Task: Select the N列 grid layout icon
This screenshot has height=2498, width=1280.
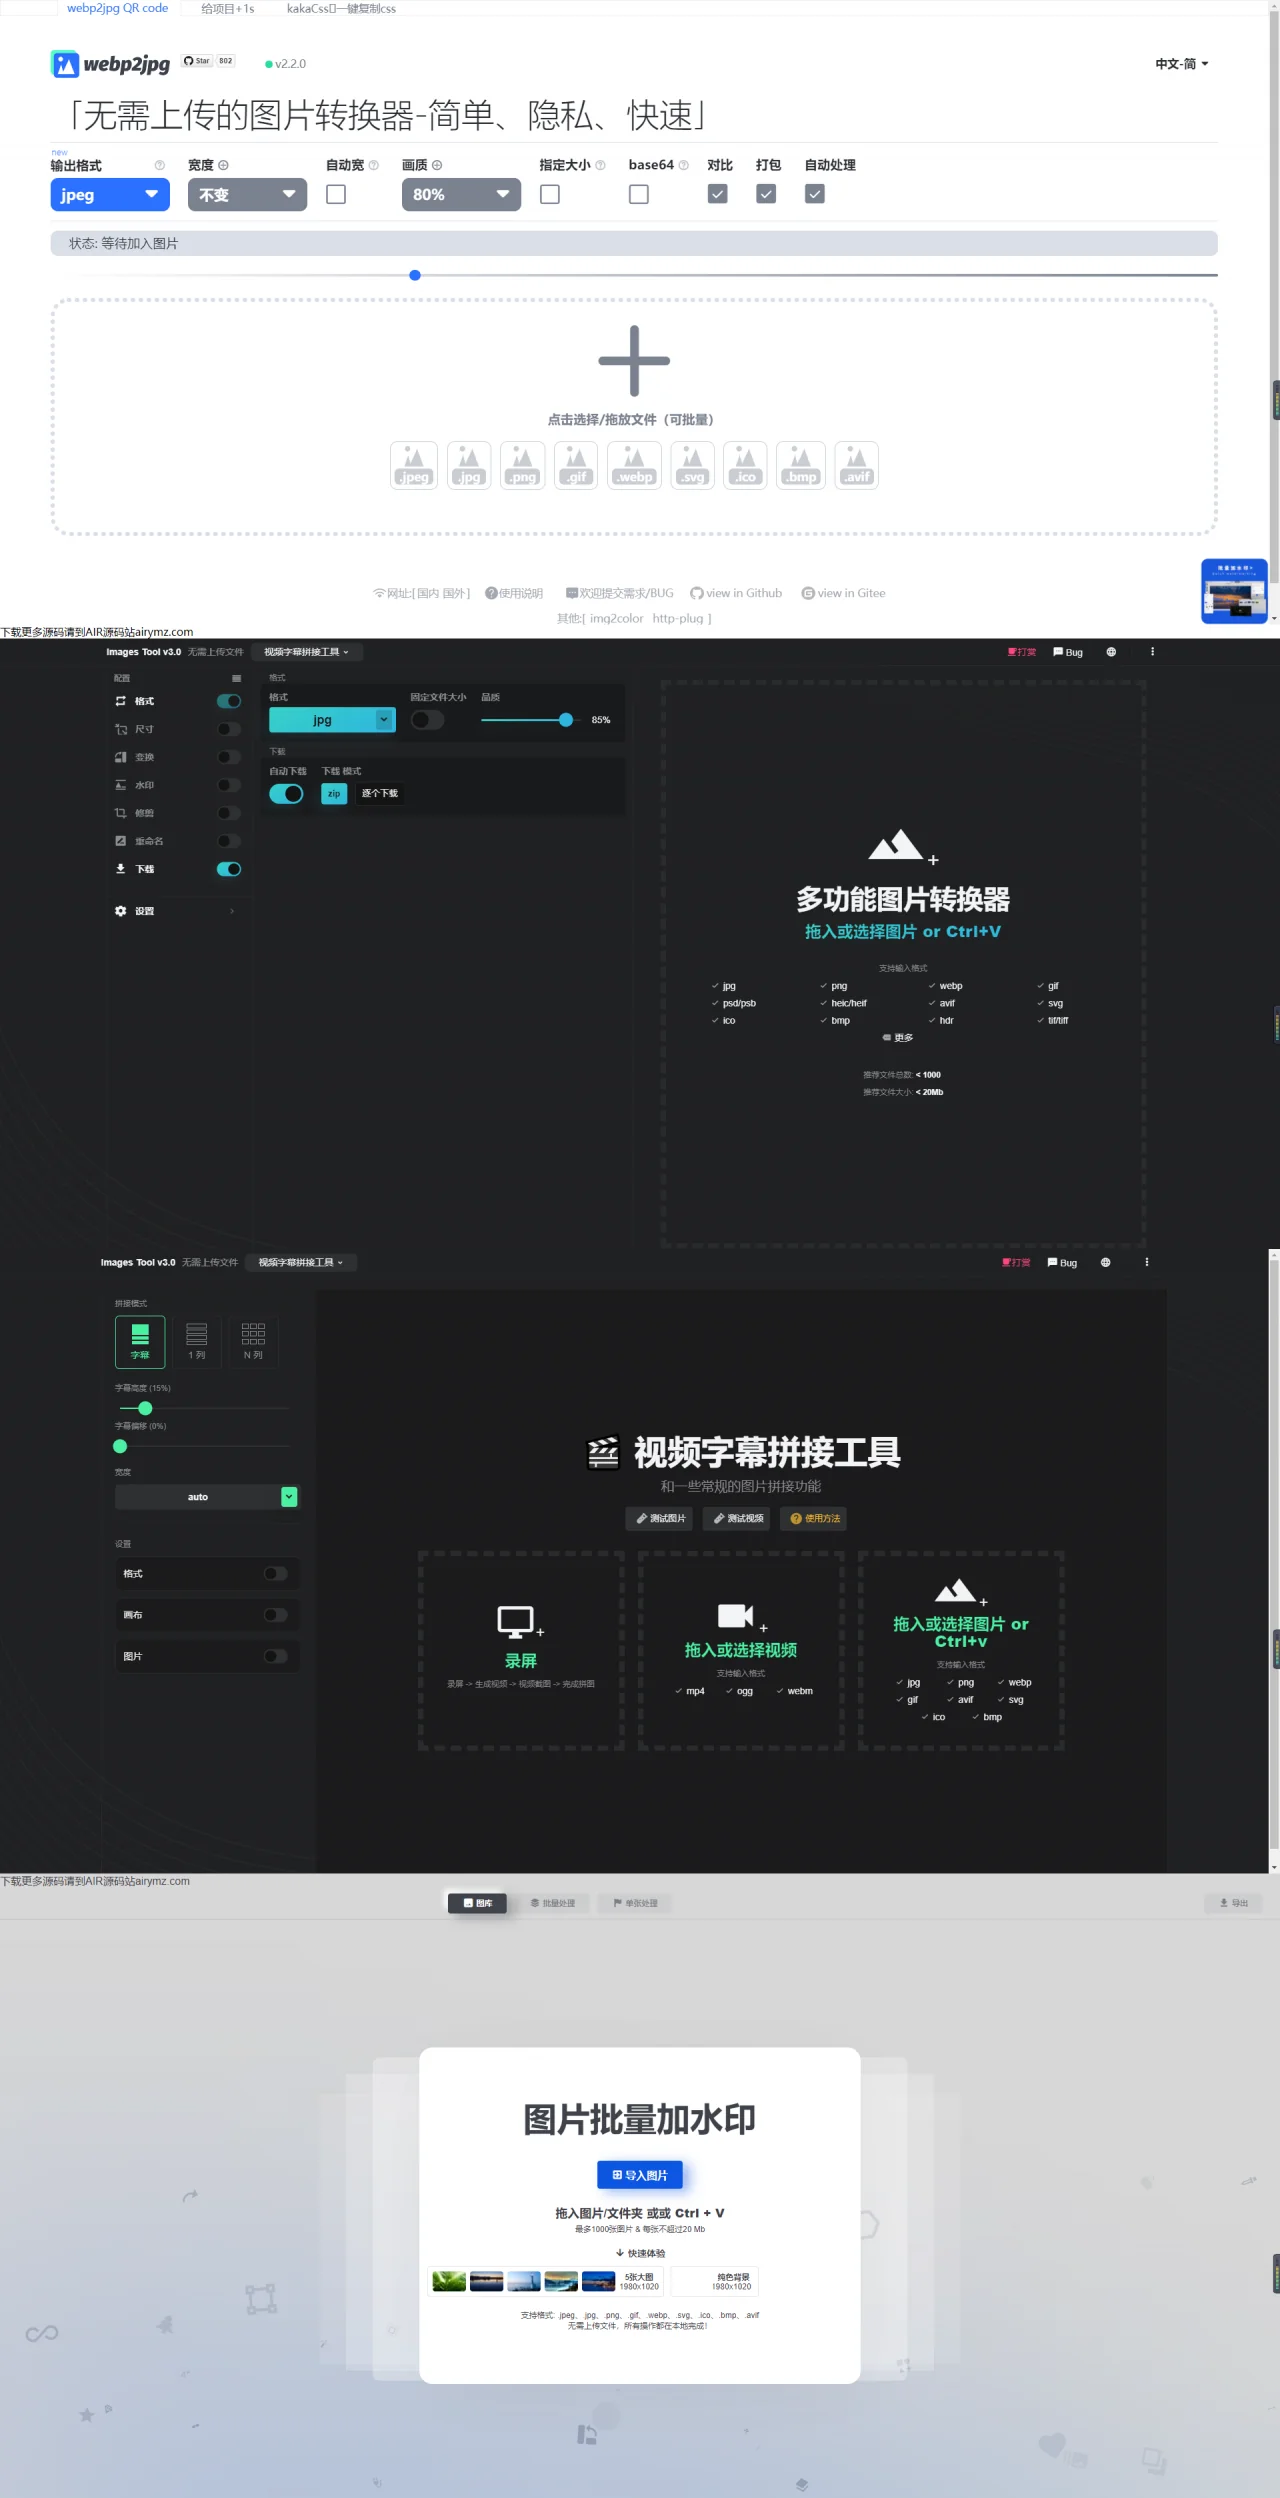Action: 253,1341
